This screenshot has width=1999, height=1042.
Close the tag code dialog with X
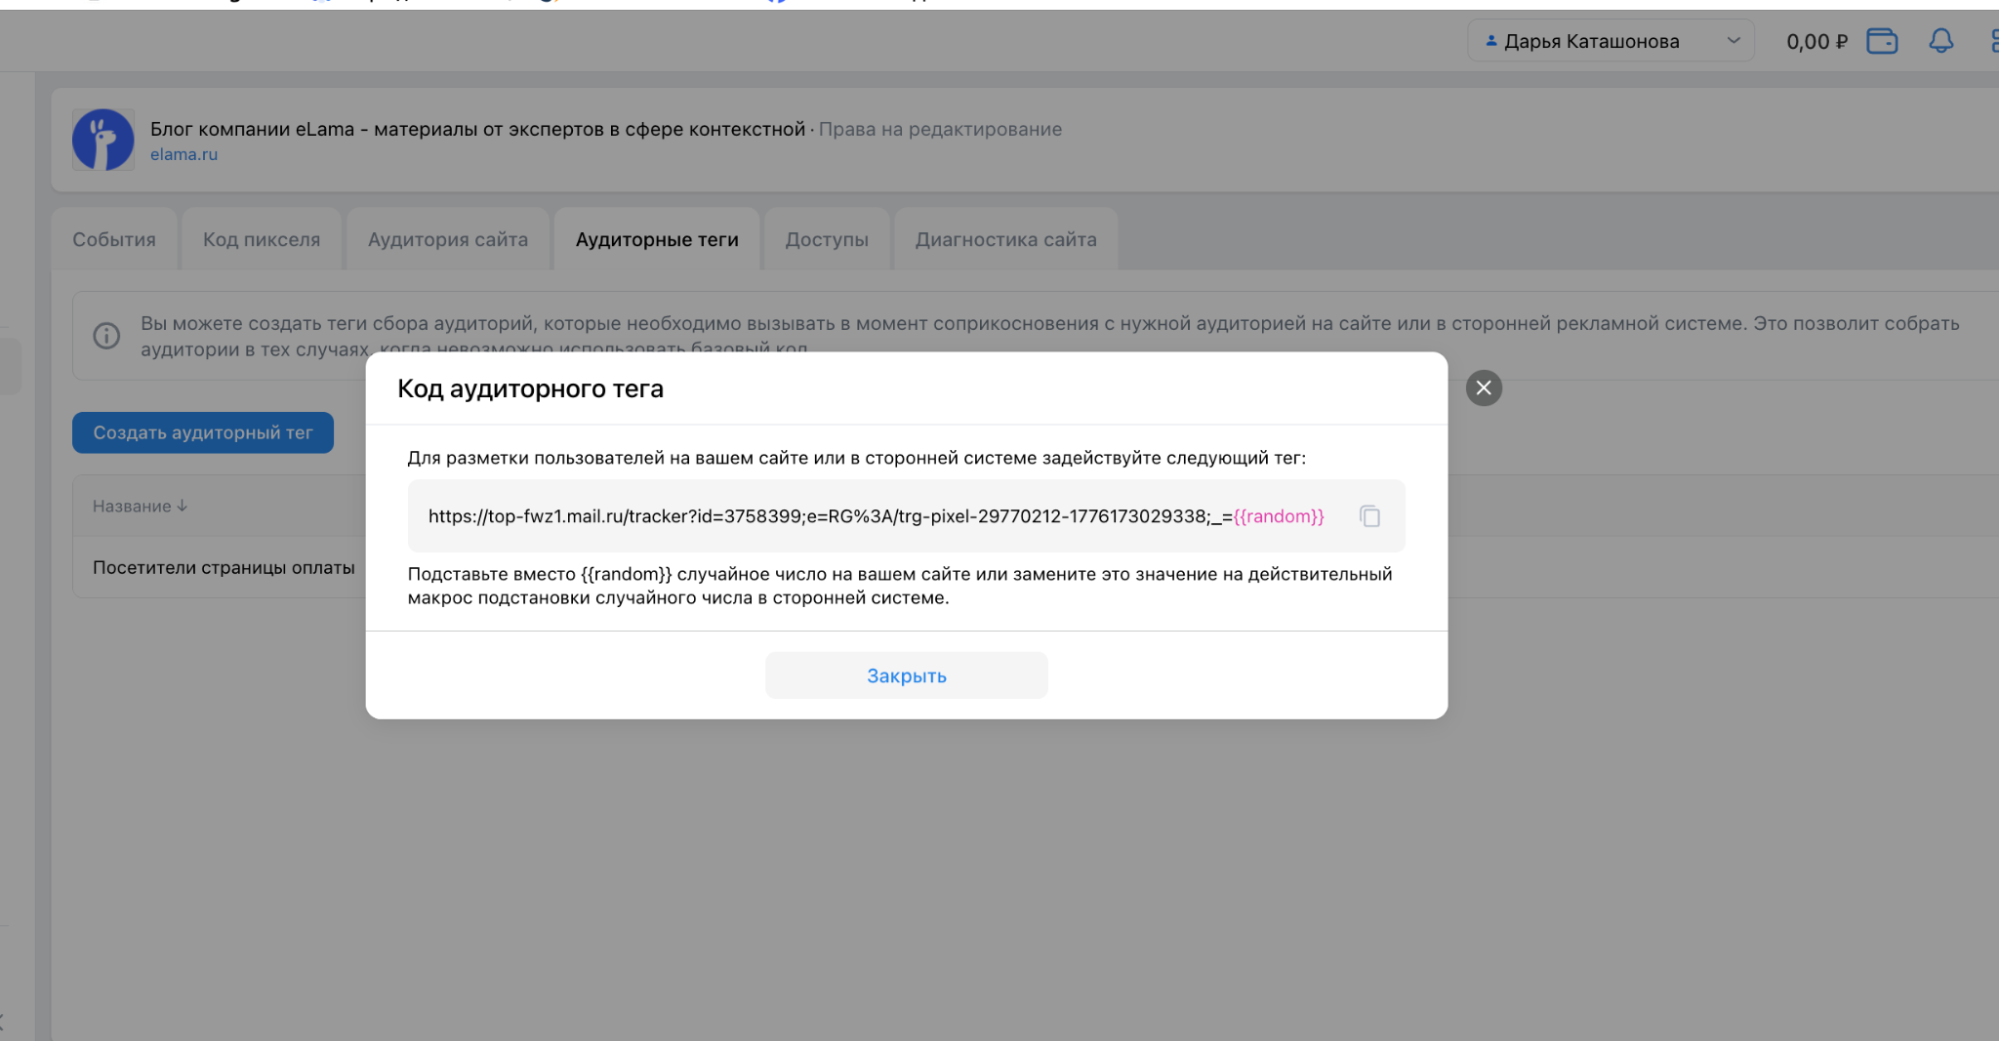pyautogui.click(x=1483, y=388)
